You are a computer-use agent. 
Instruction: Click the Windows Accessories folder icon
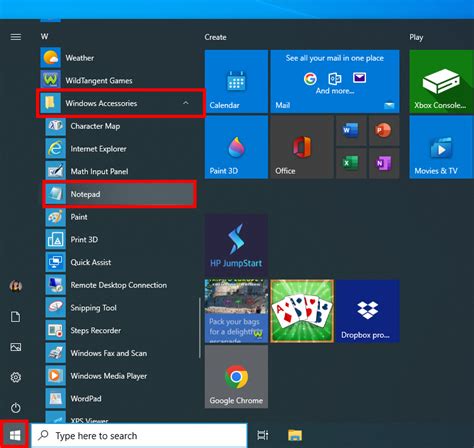(x=50, y=103)
